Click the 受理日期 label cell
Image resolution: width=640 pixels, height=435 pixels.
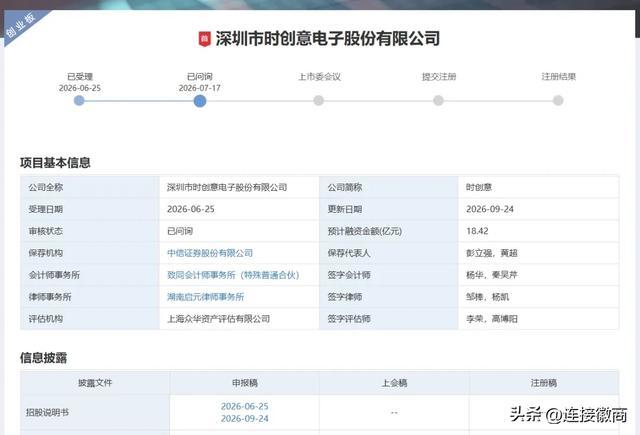(90, 209)
